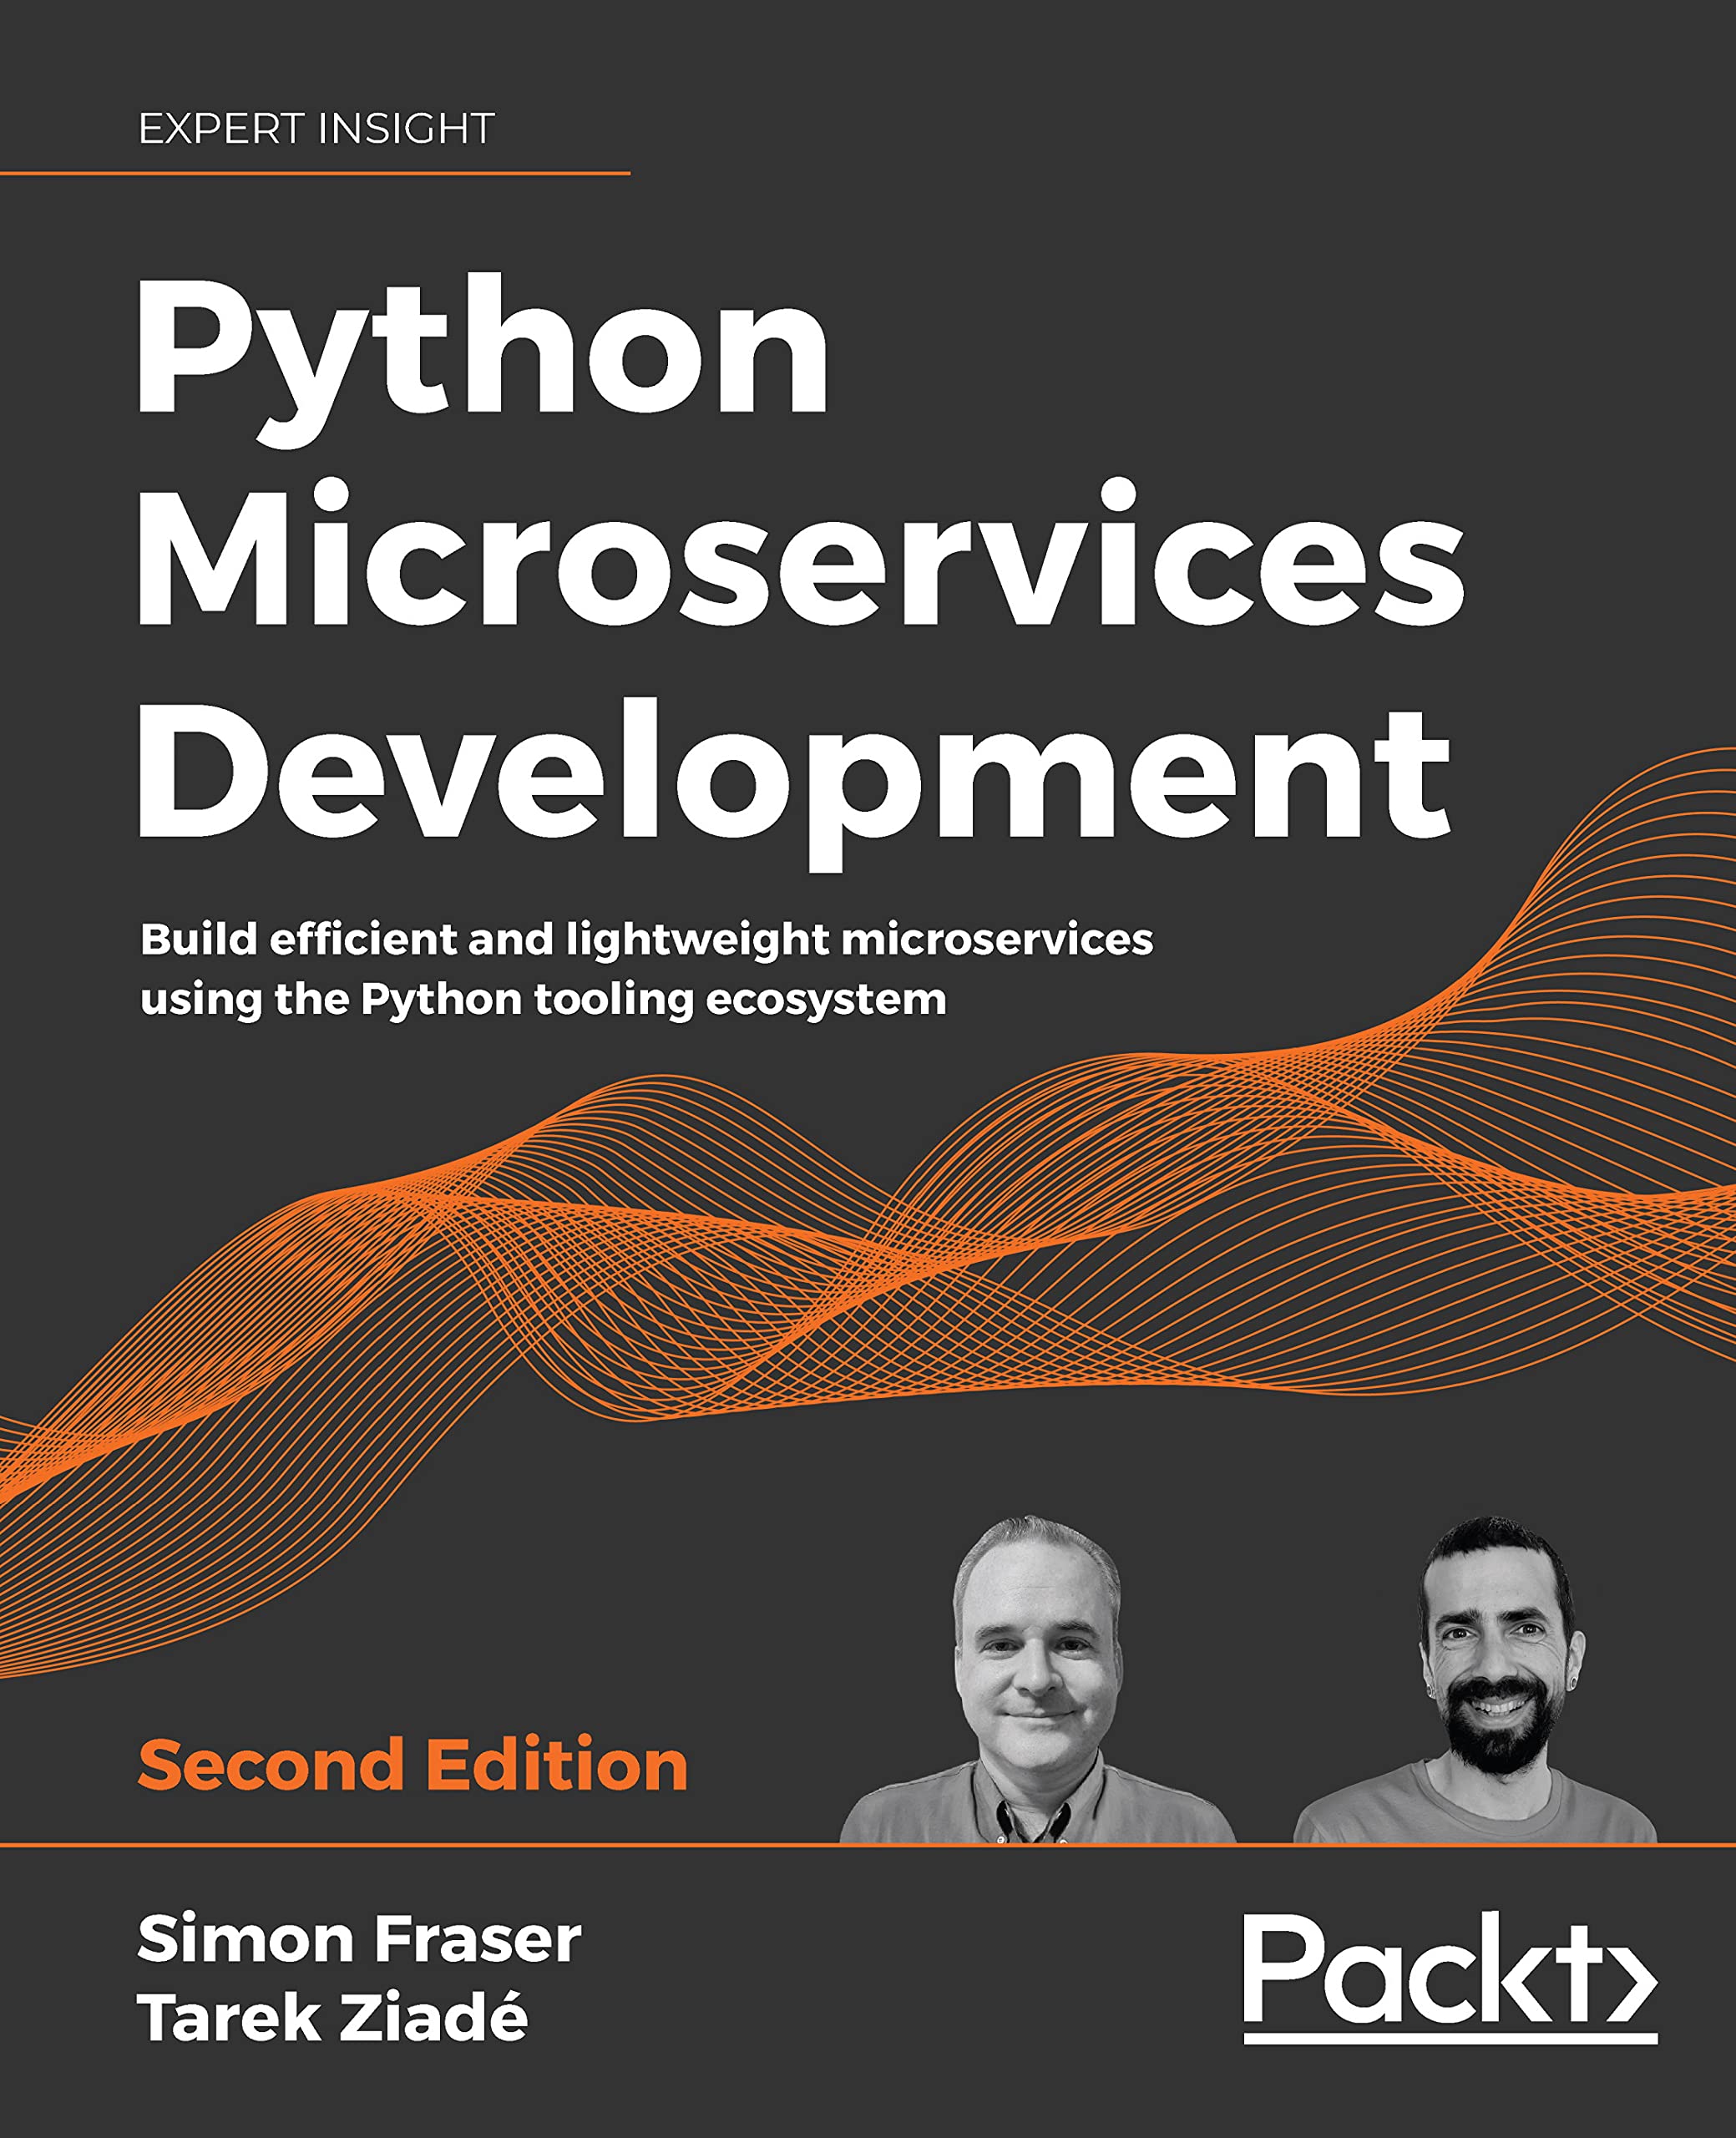Click the word Edition in orange
This screenshot has height=2138, width=1736.
557,1765
